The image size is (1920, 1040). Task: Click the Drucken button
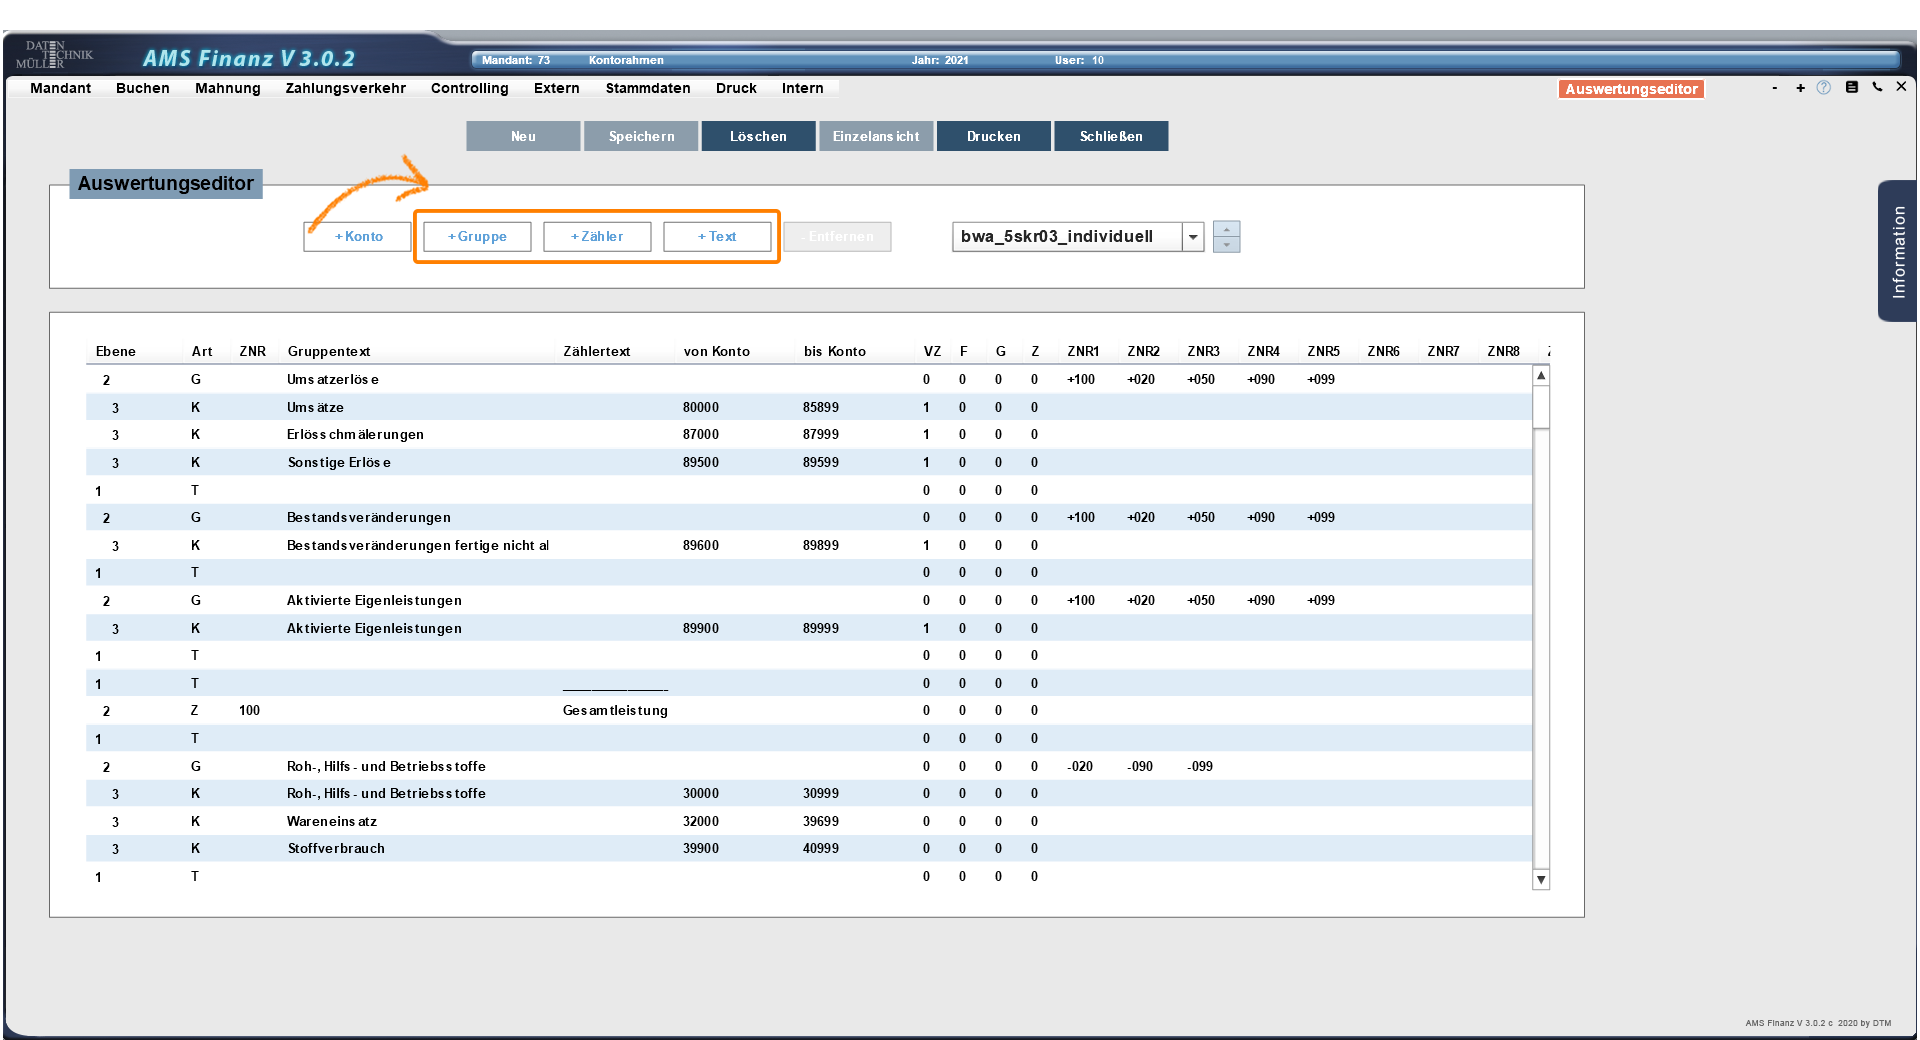(993, 136)
